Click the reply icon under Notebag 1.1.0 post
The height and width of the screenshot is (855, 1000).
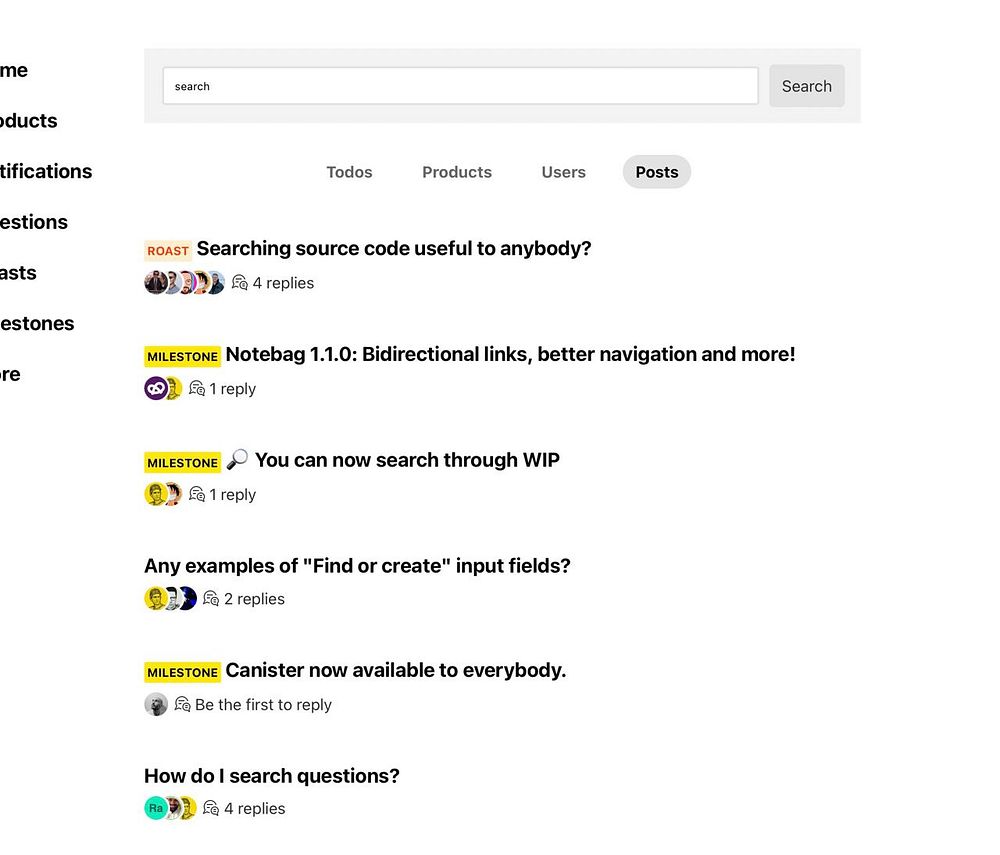197,389
